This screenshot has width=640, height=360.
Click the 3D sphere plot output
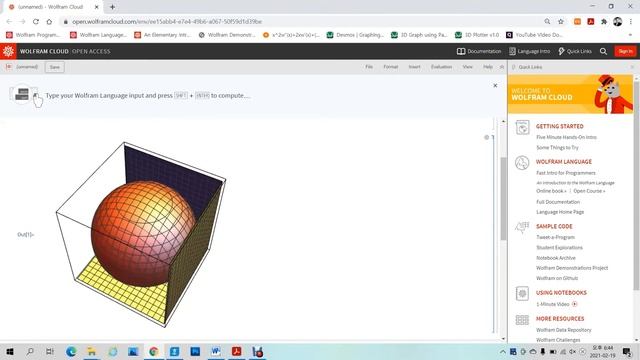point(141,234)
